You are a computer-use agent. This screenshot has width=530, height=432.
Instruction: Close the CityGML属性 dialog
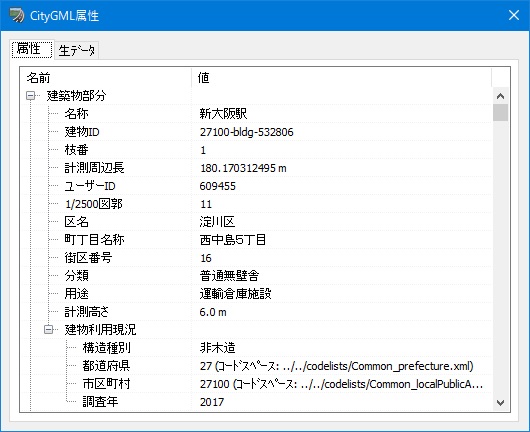click(x=514, y=15)
